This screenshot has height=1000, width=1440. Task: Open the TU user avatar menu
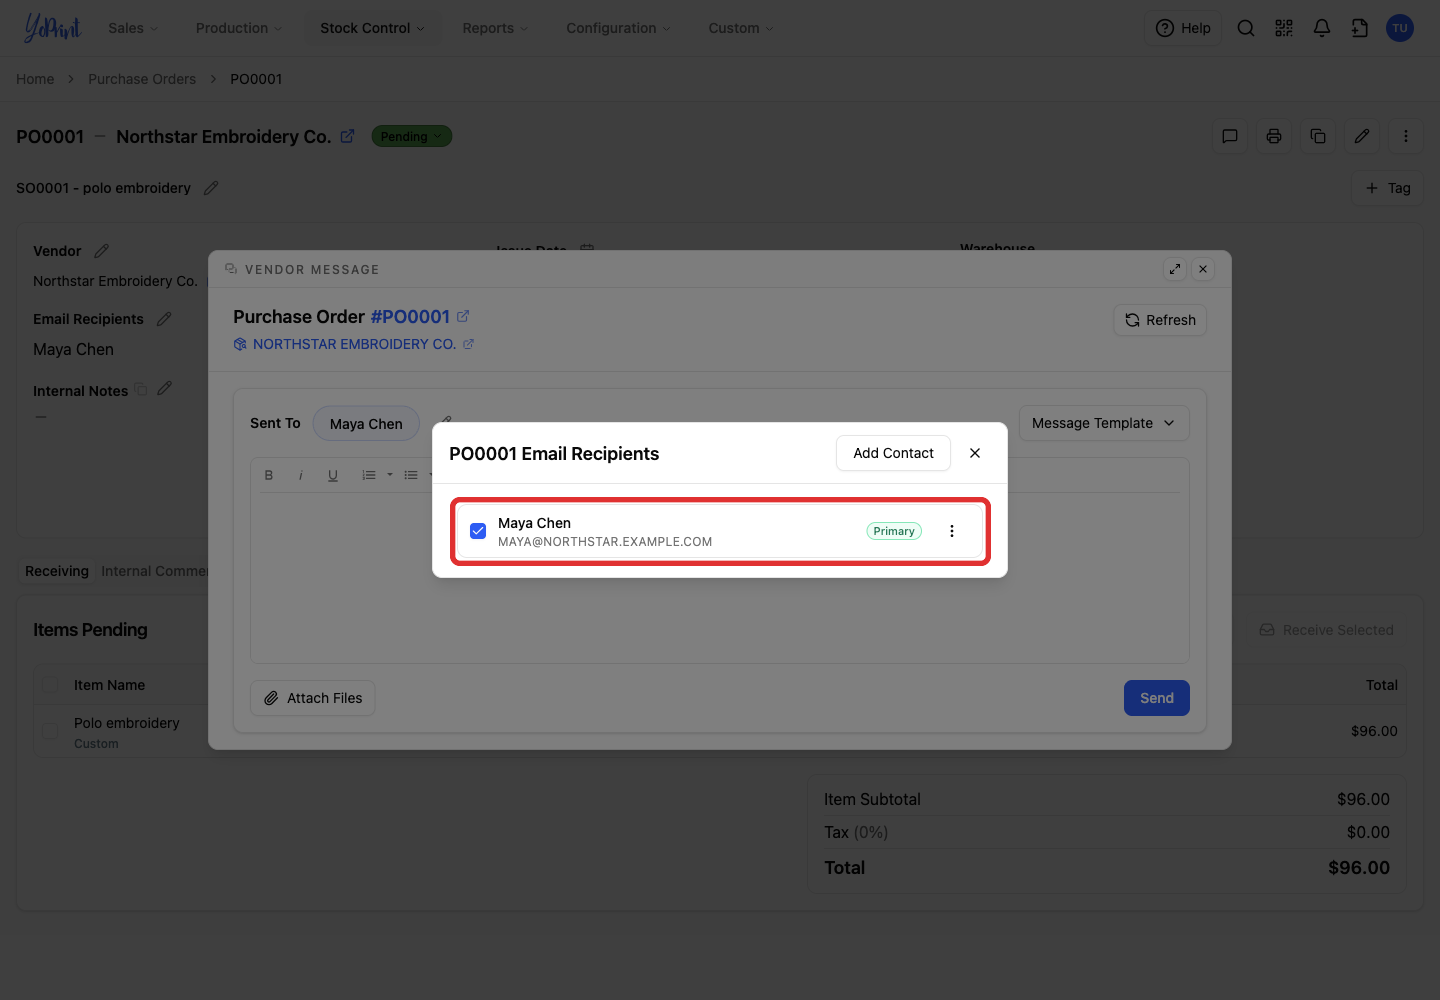pyautogui.click(x=1400, y=28)
